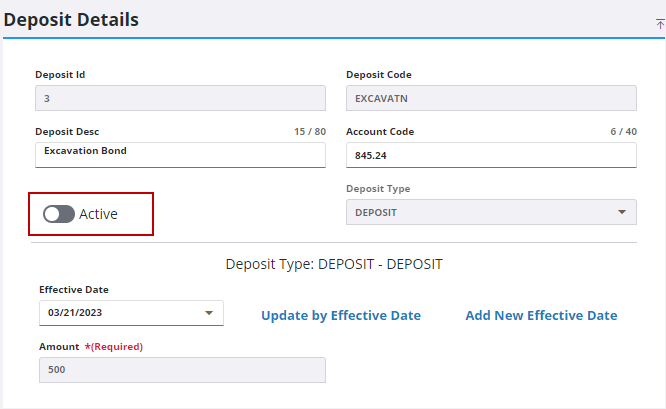
Task: Click the Effective Date value 03/21/2023
Action: click(75, 313)
